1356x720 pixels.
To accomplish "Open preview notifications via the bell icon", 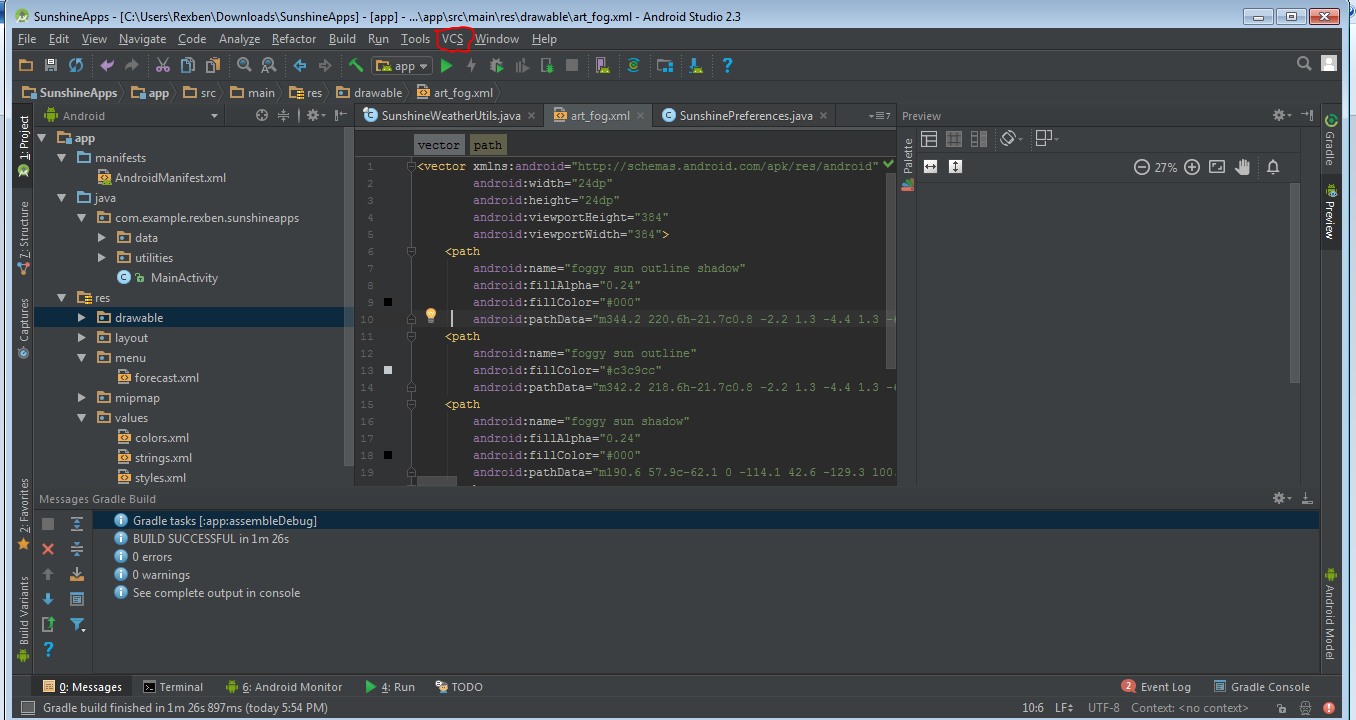I will click(x=1272, y=167).
